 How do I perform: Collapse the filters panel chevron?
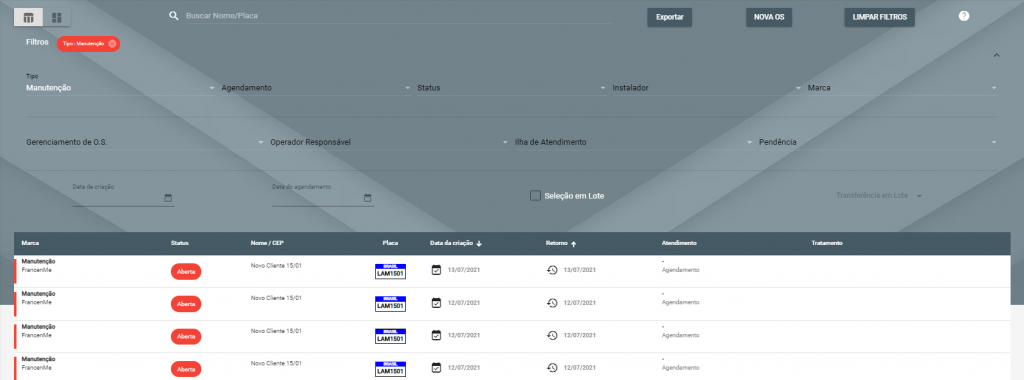(996, 55)
